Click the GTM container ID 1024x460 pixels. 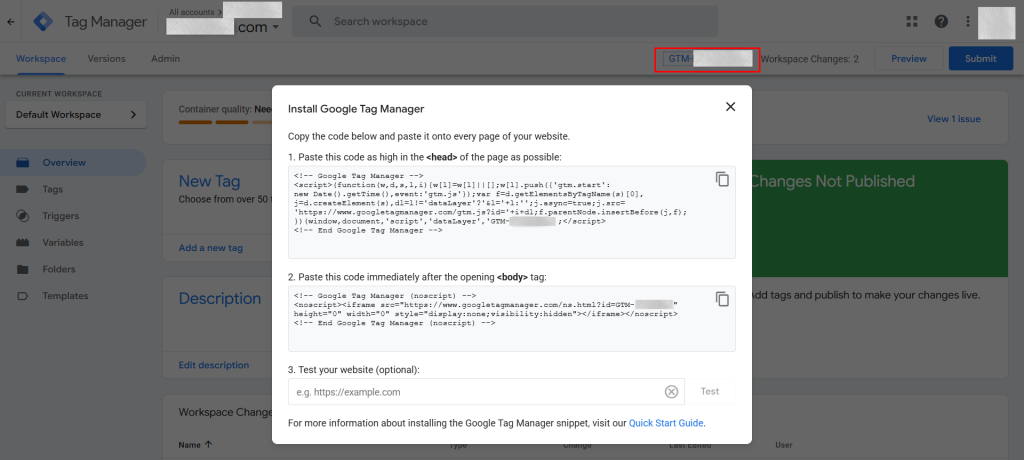[x=708, y=59]
